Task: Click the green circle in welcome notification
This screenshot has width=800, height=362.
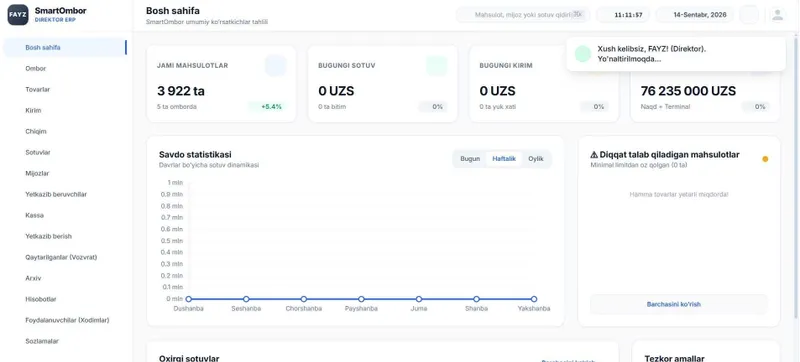Action: (x=583, y=54)
